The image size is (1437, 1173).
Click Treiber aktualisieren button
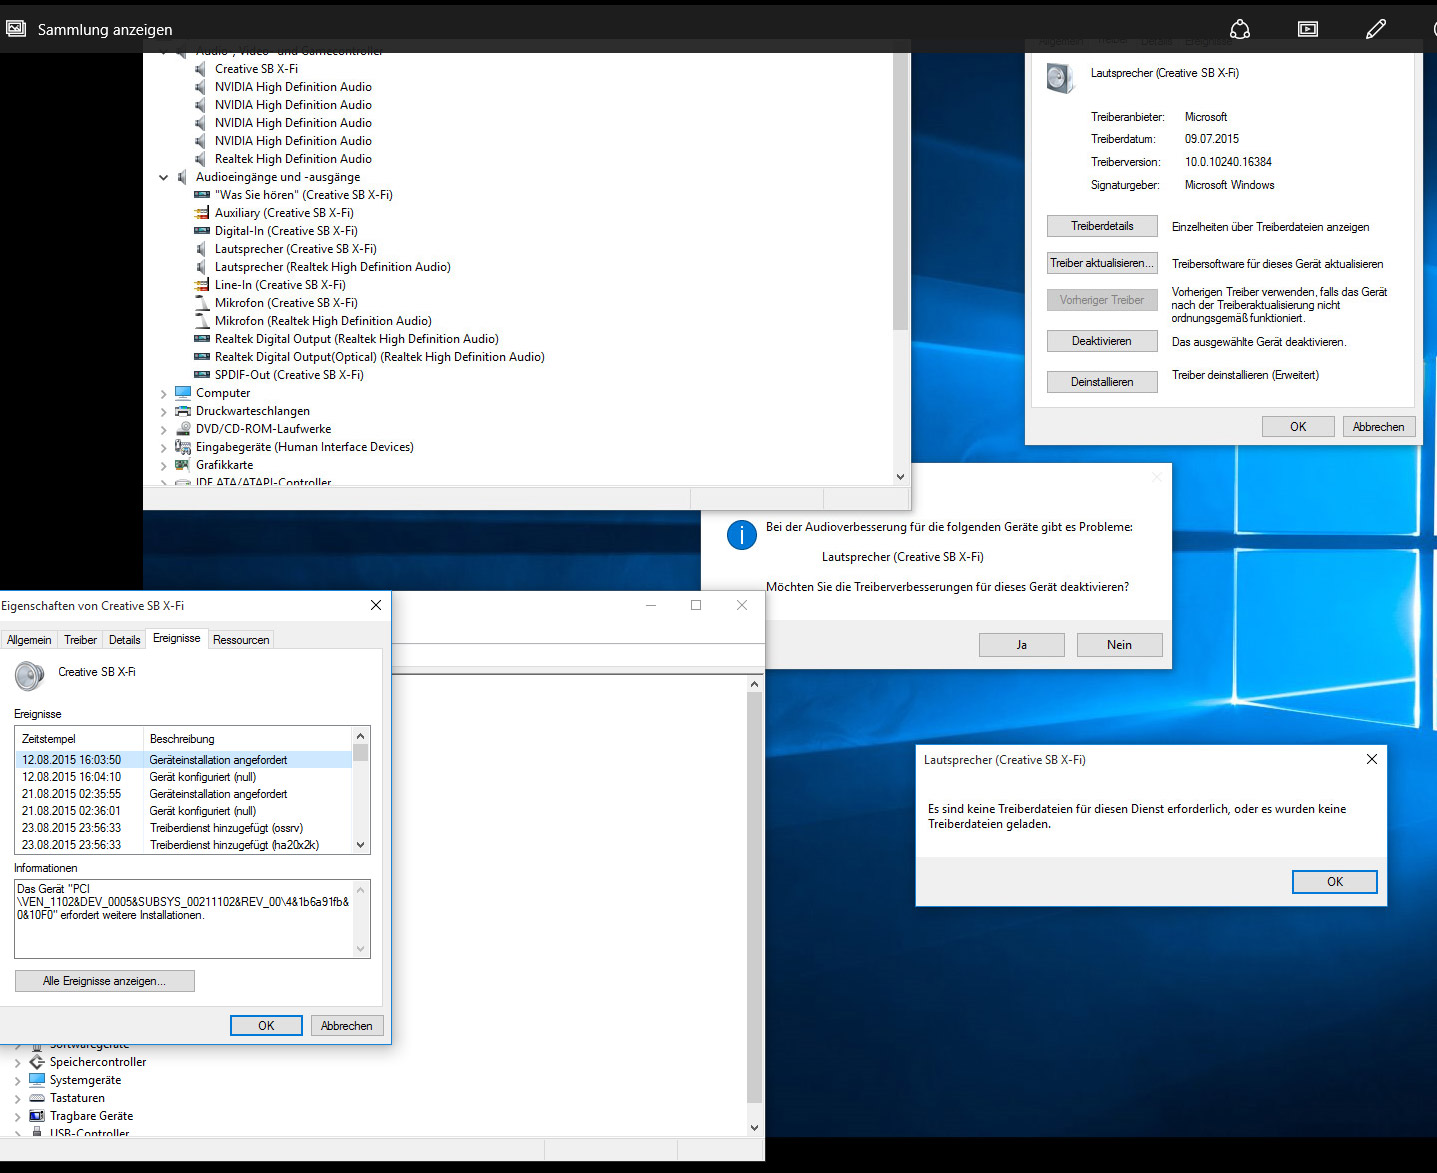pyautogui.click(x=1102, y=263)
